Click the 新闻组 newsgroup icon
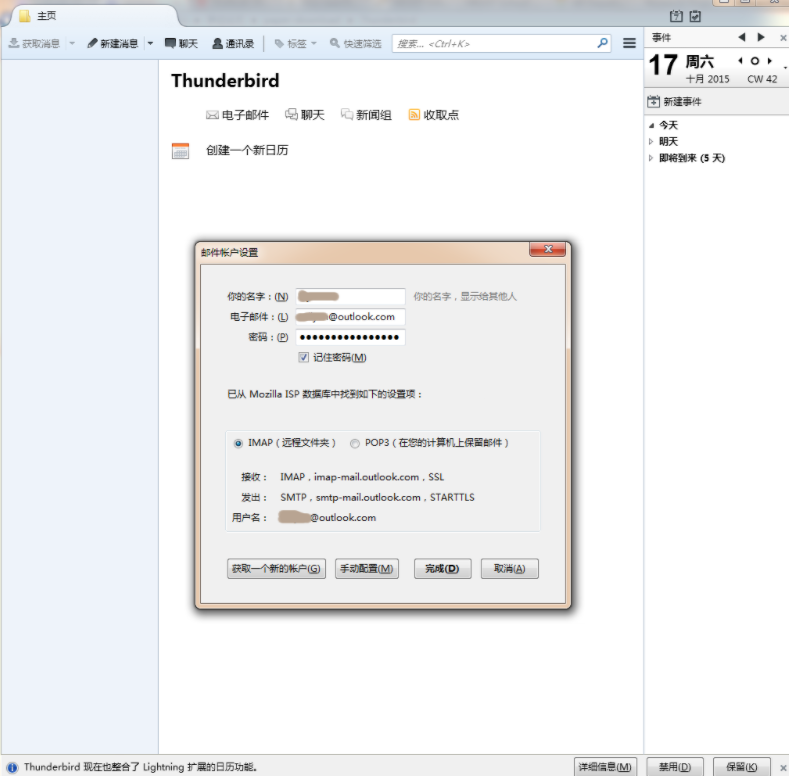The height and width of the screenshot is (776, 789). (x=347, y=115)
